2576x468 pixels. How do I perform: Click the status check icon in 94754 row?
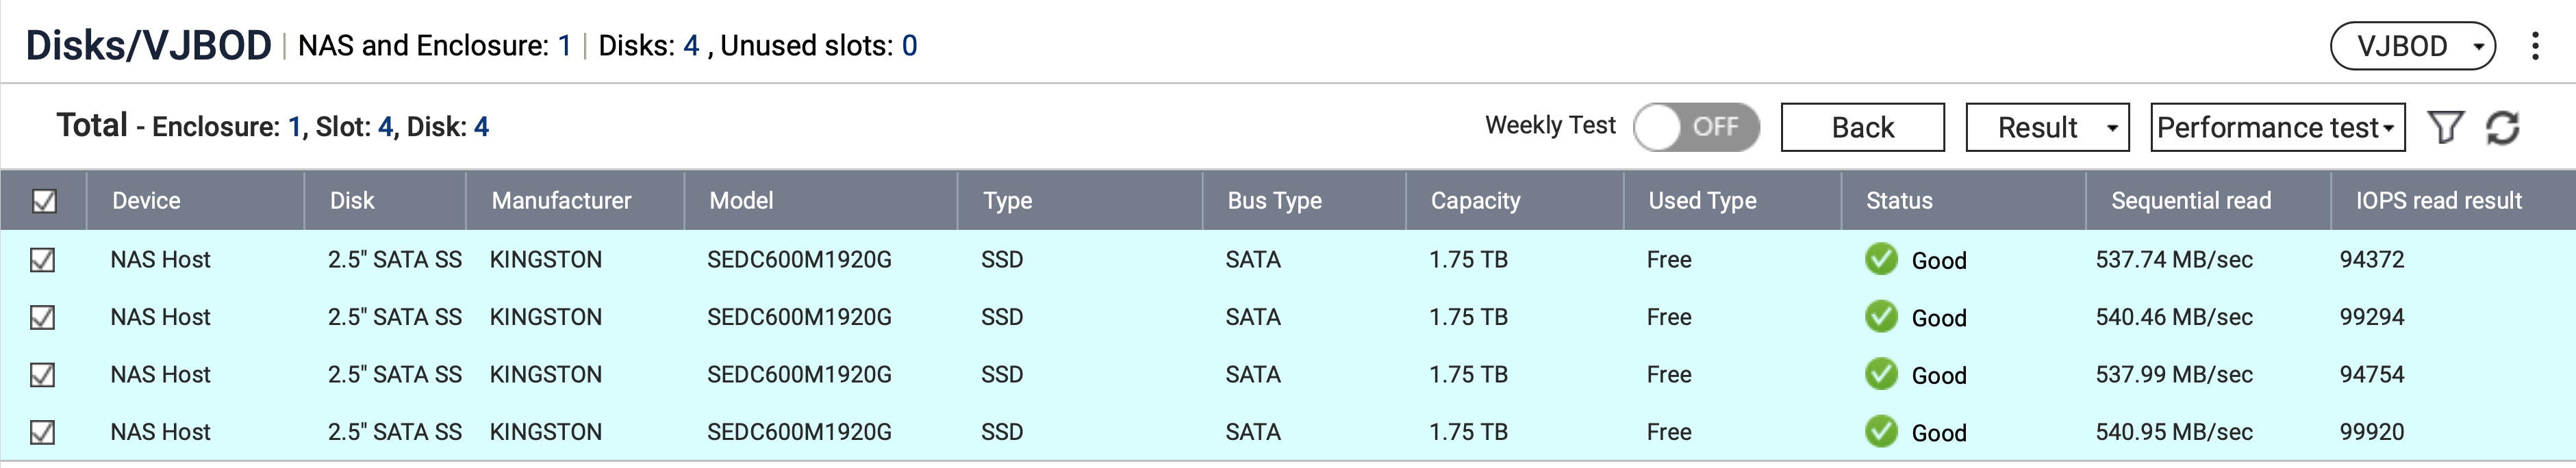pyautogui.click(x=1881, y=374)
